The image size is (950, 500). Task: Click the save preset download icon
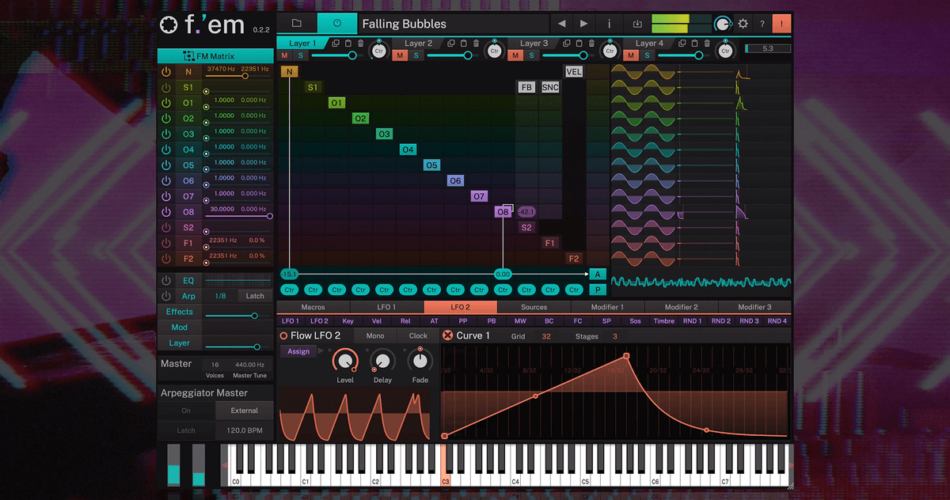637,24
